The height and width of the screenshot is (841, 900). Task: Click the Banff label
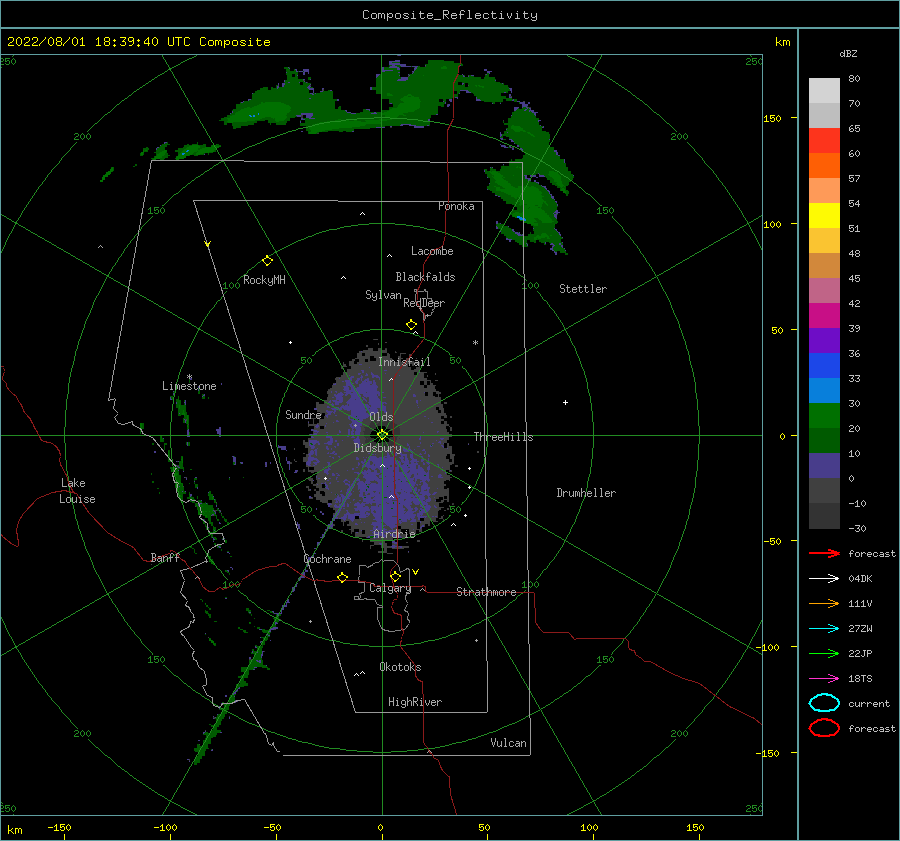165,558
